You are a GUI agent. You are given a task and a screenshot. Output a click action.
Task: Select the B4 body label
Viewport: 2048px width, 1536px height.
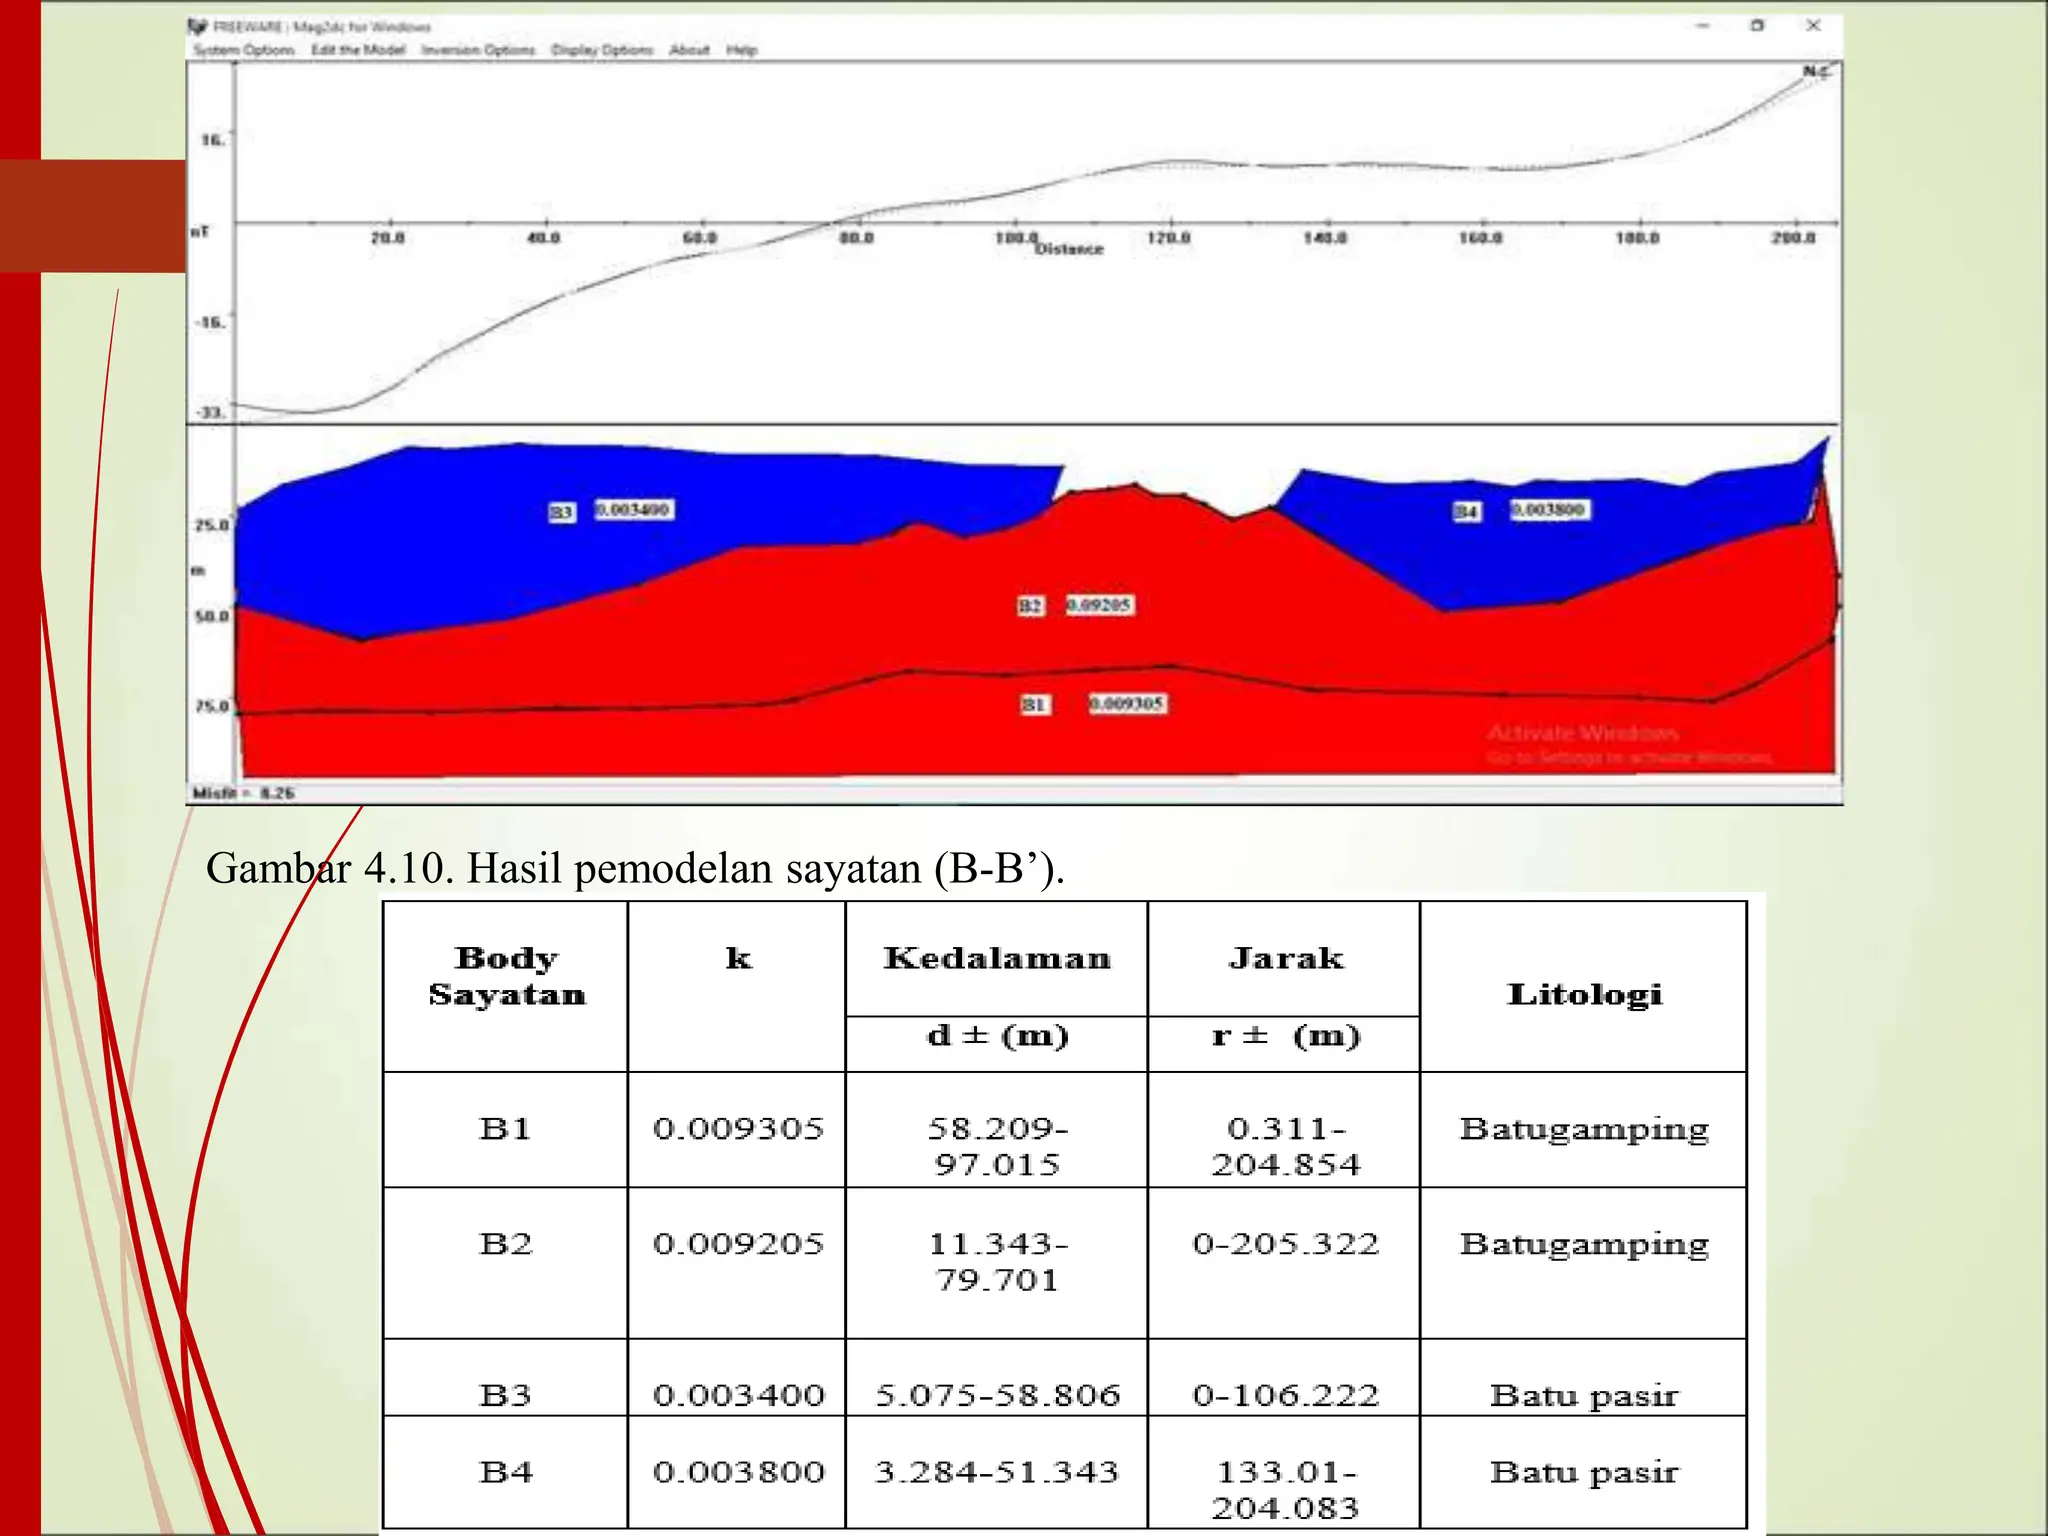(x=1466, y=512)
